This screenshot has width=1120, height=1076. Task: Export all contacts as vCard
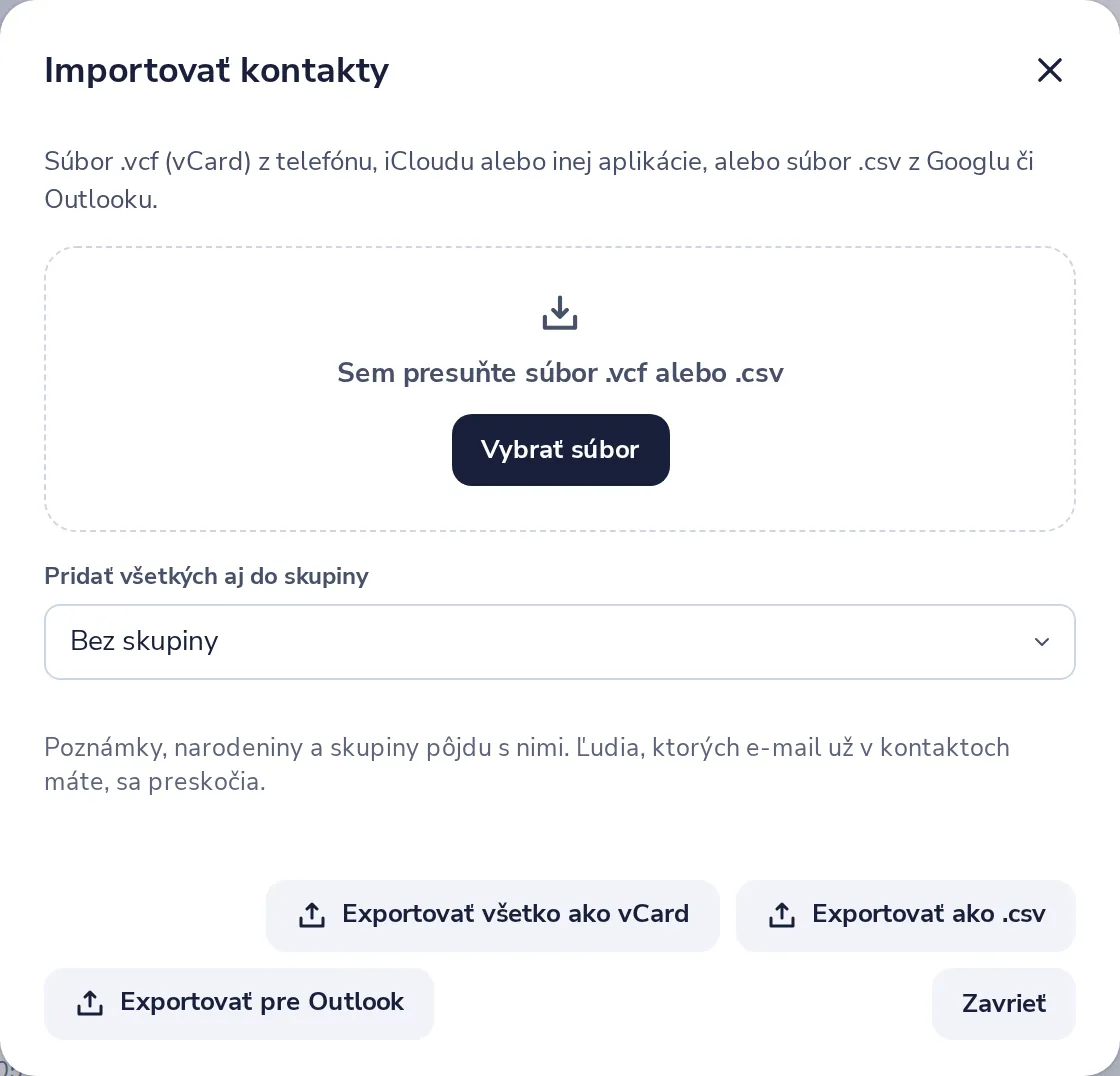point(493,915)
